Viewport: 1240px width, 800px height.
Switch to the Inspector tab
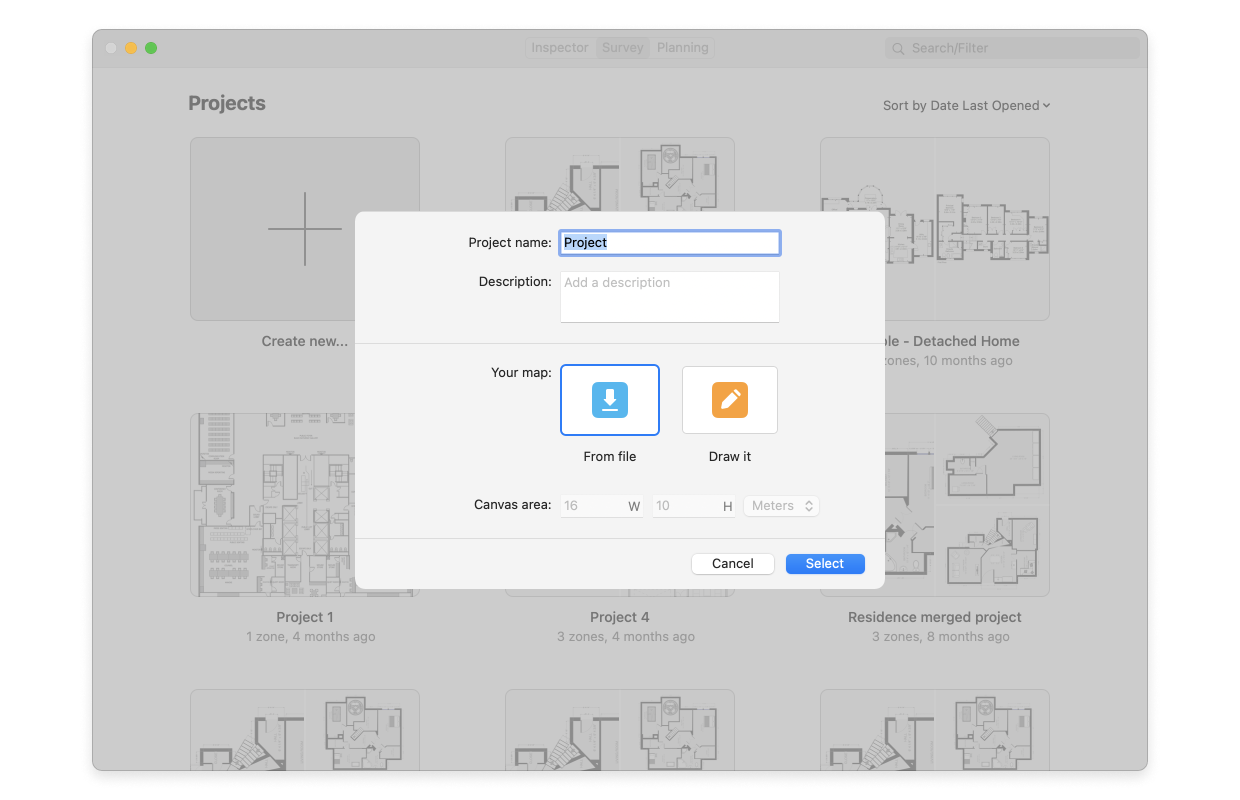click(560, 48)
